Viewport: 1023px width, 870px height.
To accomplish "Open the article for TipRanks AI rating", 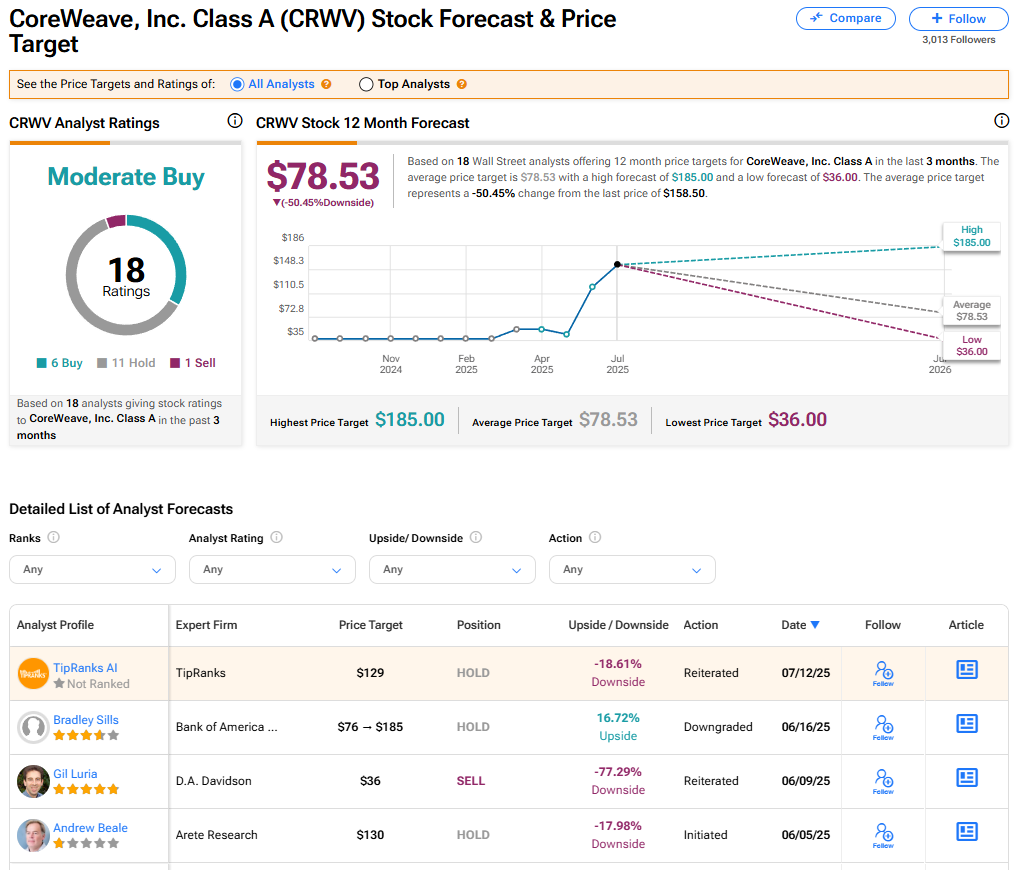I will click(x=967, y=670).
